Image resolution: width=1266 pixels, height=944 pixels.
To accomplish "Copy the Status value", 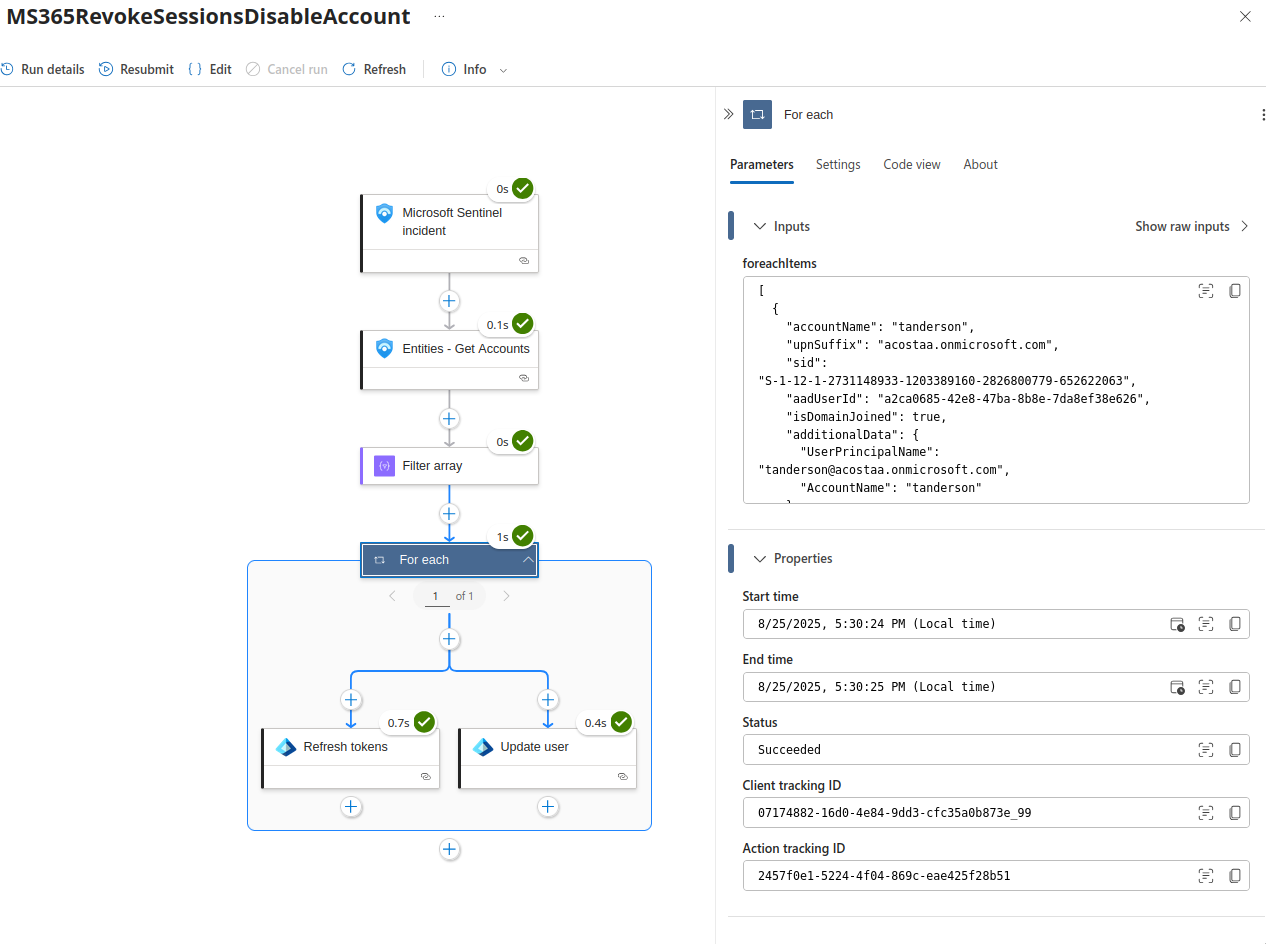I will [x=1235, y=750].
